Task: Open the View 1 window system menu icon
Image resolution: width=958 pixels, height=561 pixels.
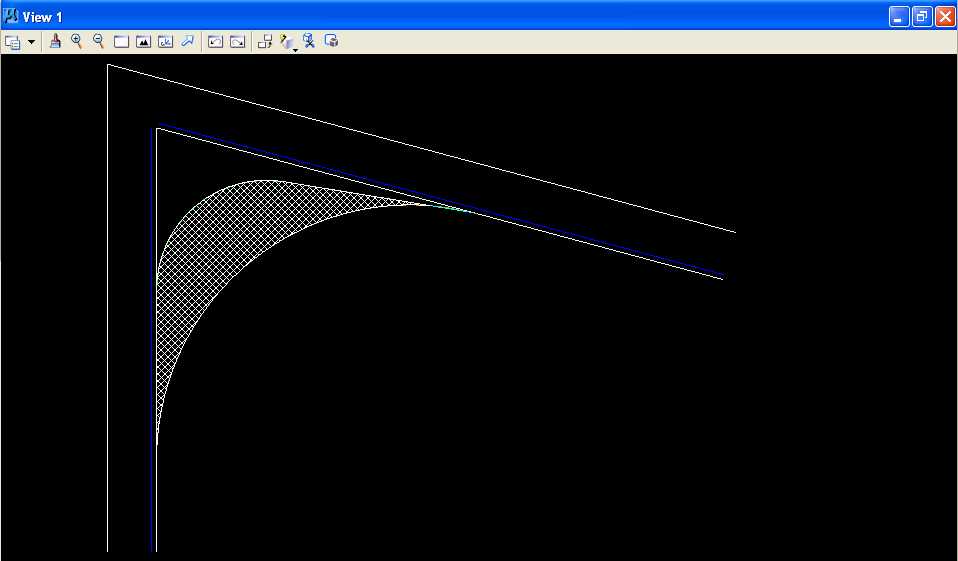Action: (11, 16)
